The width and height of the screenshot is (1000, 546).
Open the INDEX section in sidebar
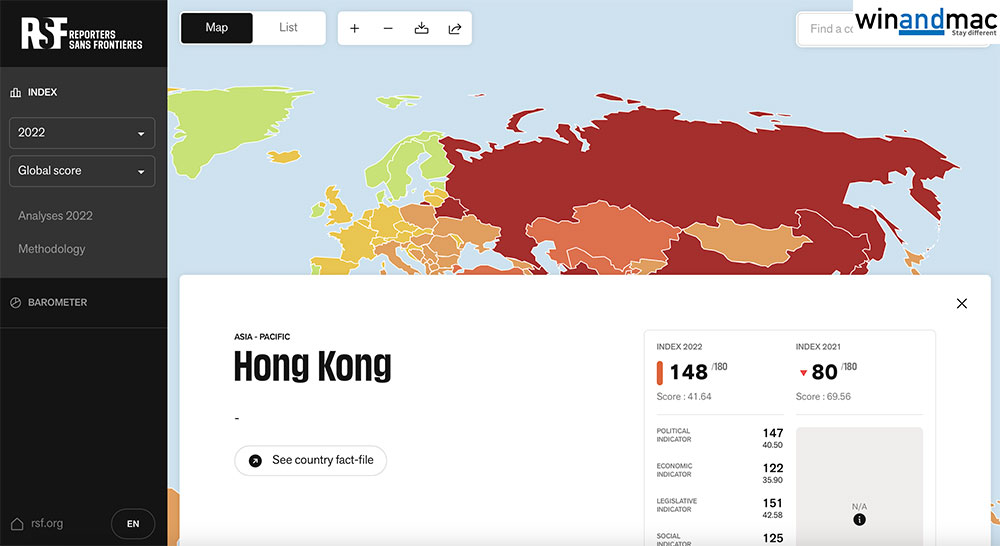point(43,92)
